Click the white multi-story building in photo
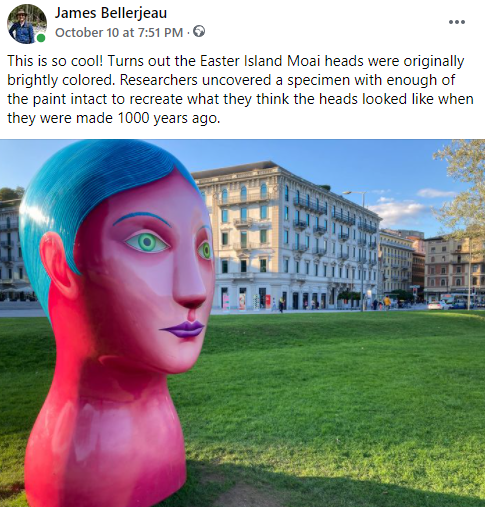This screenshot has height=507, width=485. point(287,237)
